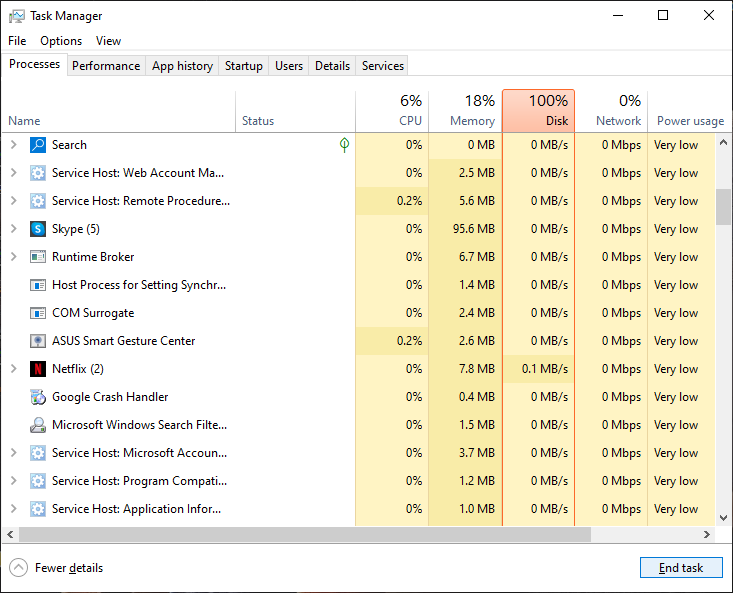This screenshot has height=593, width=733.
Task: Click the COM Surrogate icon
Action: pyautogui.click(x=38, y=313)
